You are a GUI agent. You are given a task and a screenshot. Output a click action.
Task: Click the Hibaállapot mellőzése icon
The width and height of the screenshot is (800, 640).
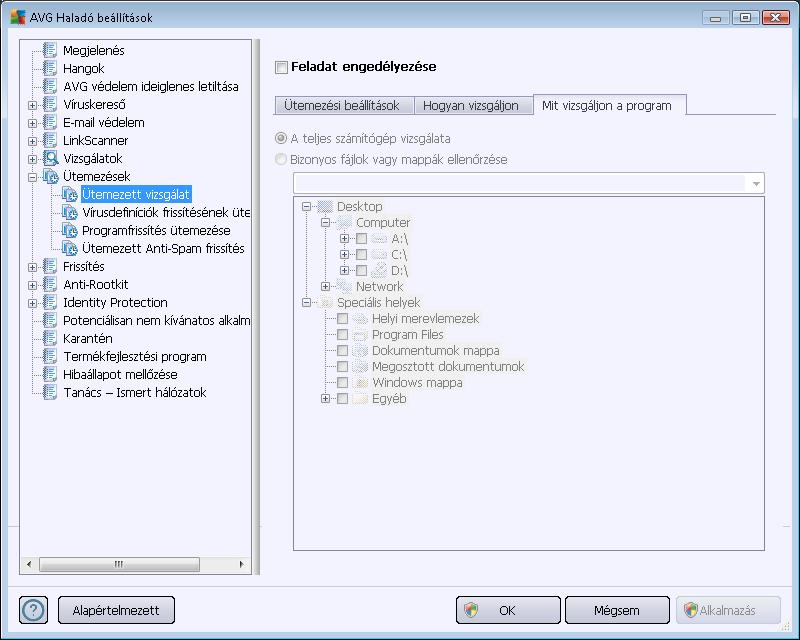(x=50, y=374)
